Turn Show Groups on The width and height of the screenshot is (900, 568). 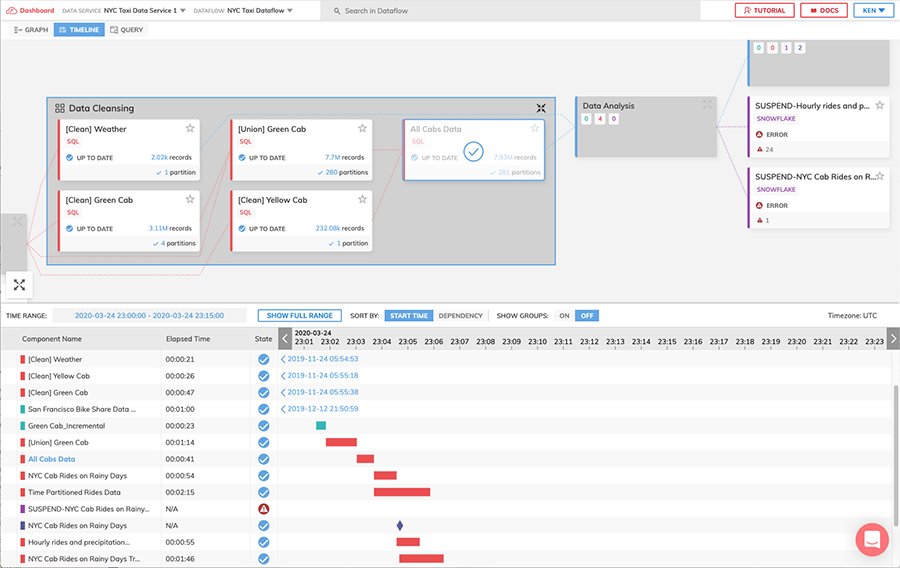[x=564, y=316]
